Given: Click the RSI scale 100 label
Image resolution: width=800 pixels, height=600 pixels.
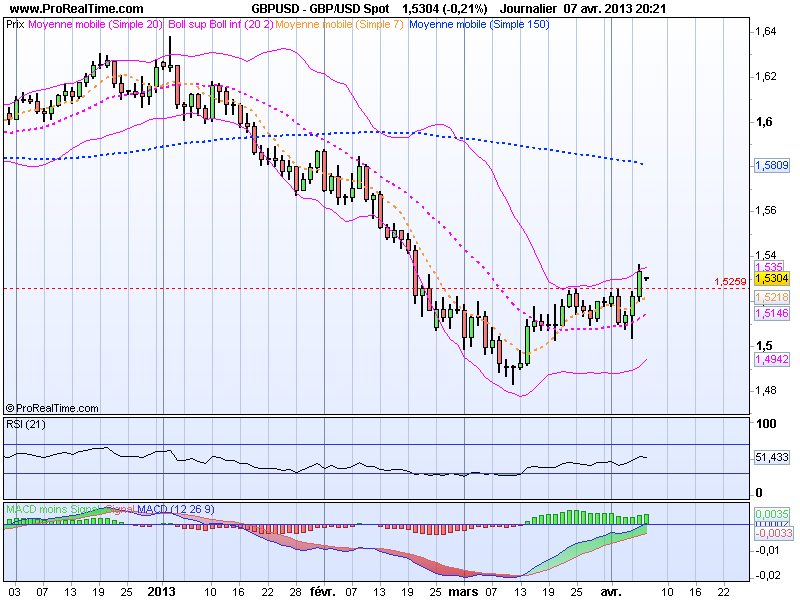Looking at the screenshot, I should (x=766, y=423).
